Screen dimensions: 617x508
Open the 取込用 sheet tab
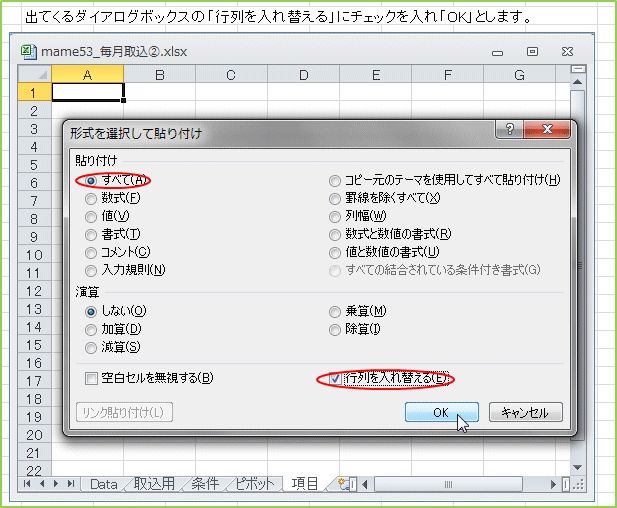coord(154,484)
